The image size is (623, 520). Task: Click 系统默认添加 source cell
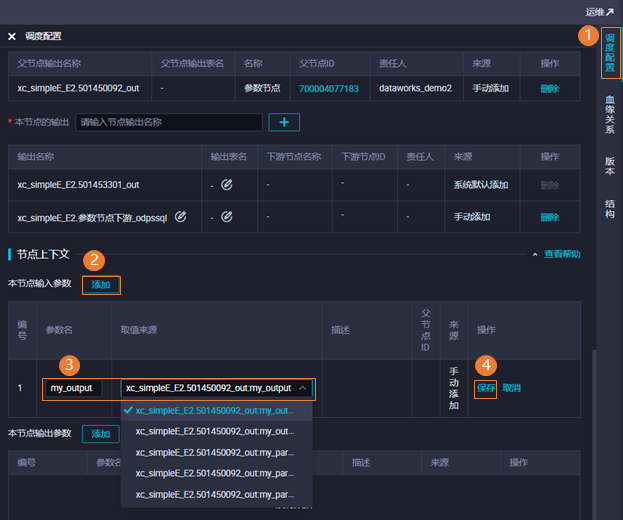pyautogui.click(x=481, y=185)
